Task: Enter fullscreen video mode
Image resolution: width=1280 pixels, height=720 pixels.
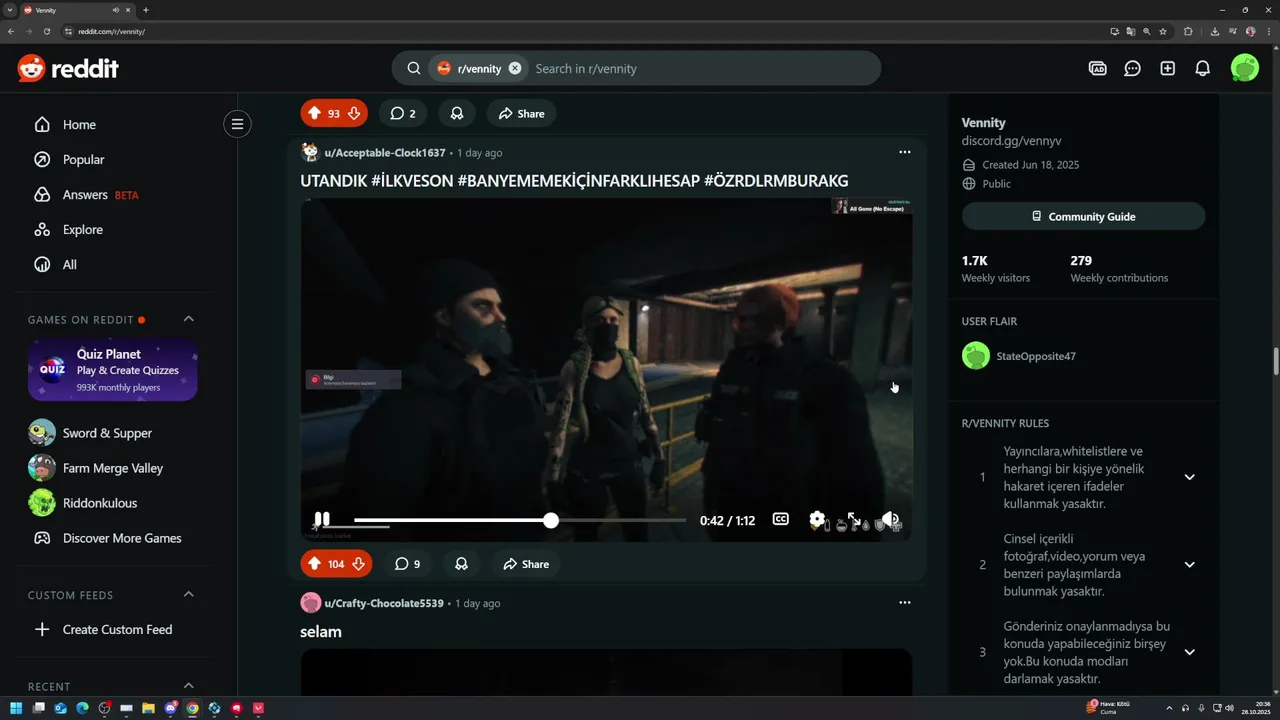Action: pyautogui.click(x=853, y=520)
